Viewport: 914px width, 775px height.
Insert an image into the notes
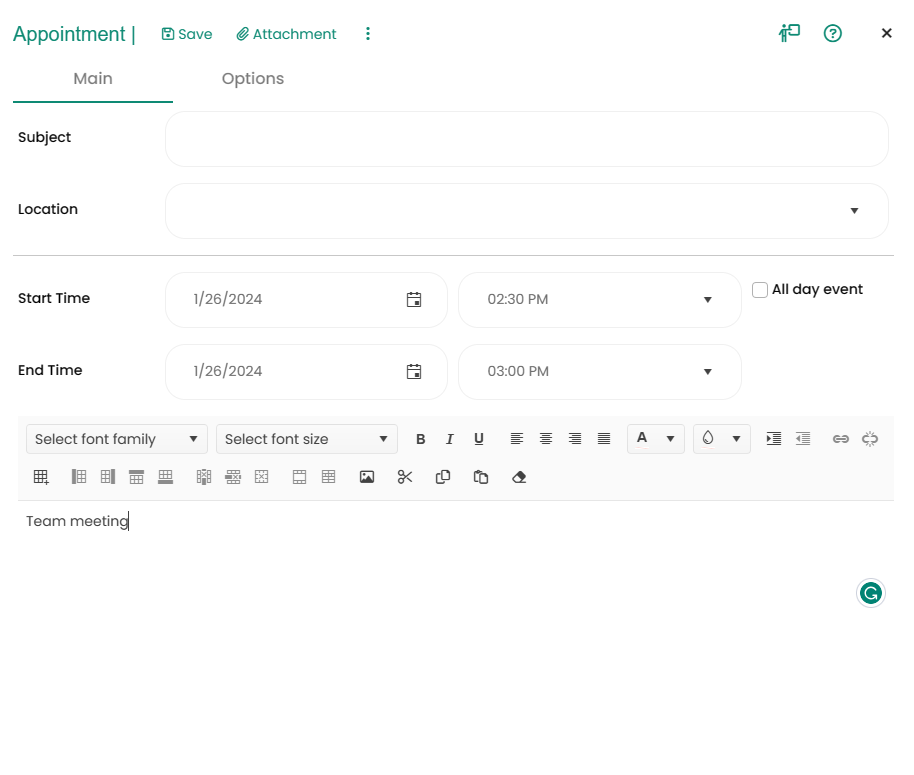coord(367,477)
